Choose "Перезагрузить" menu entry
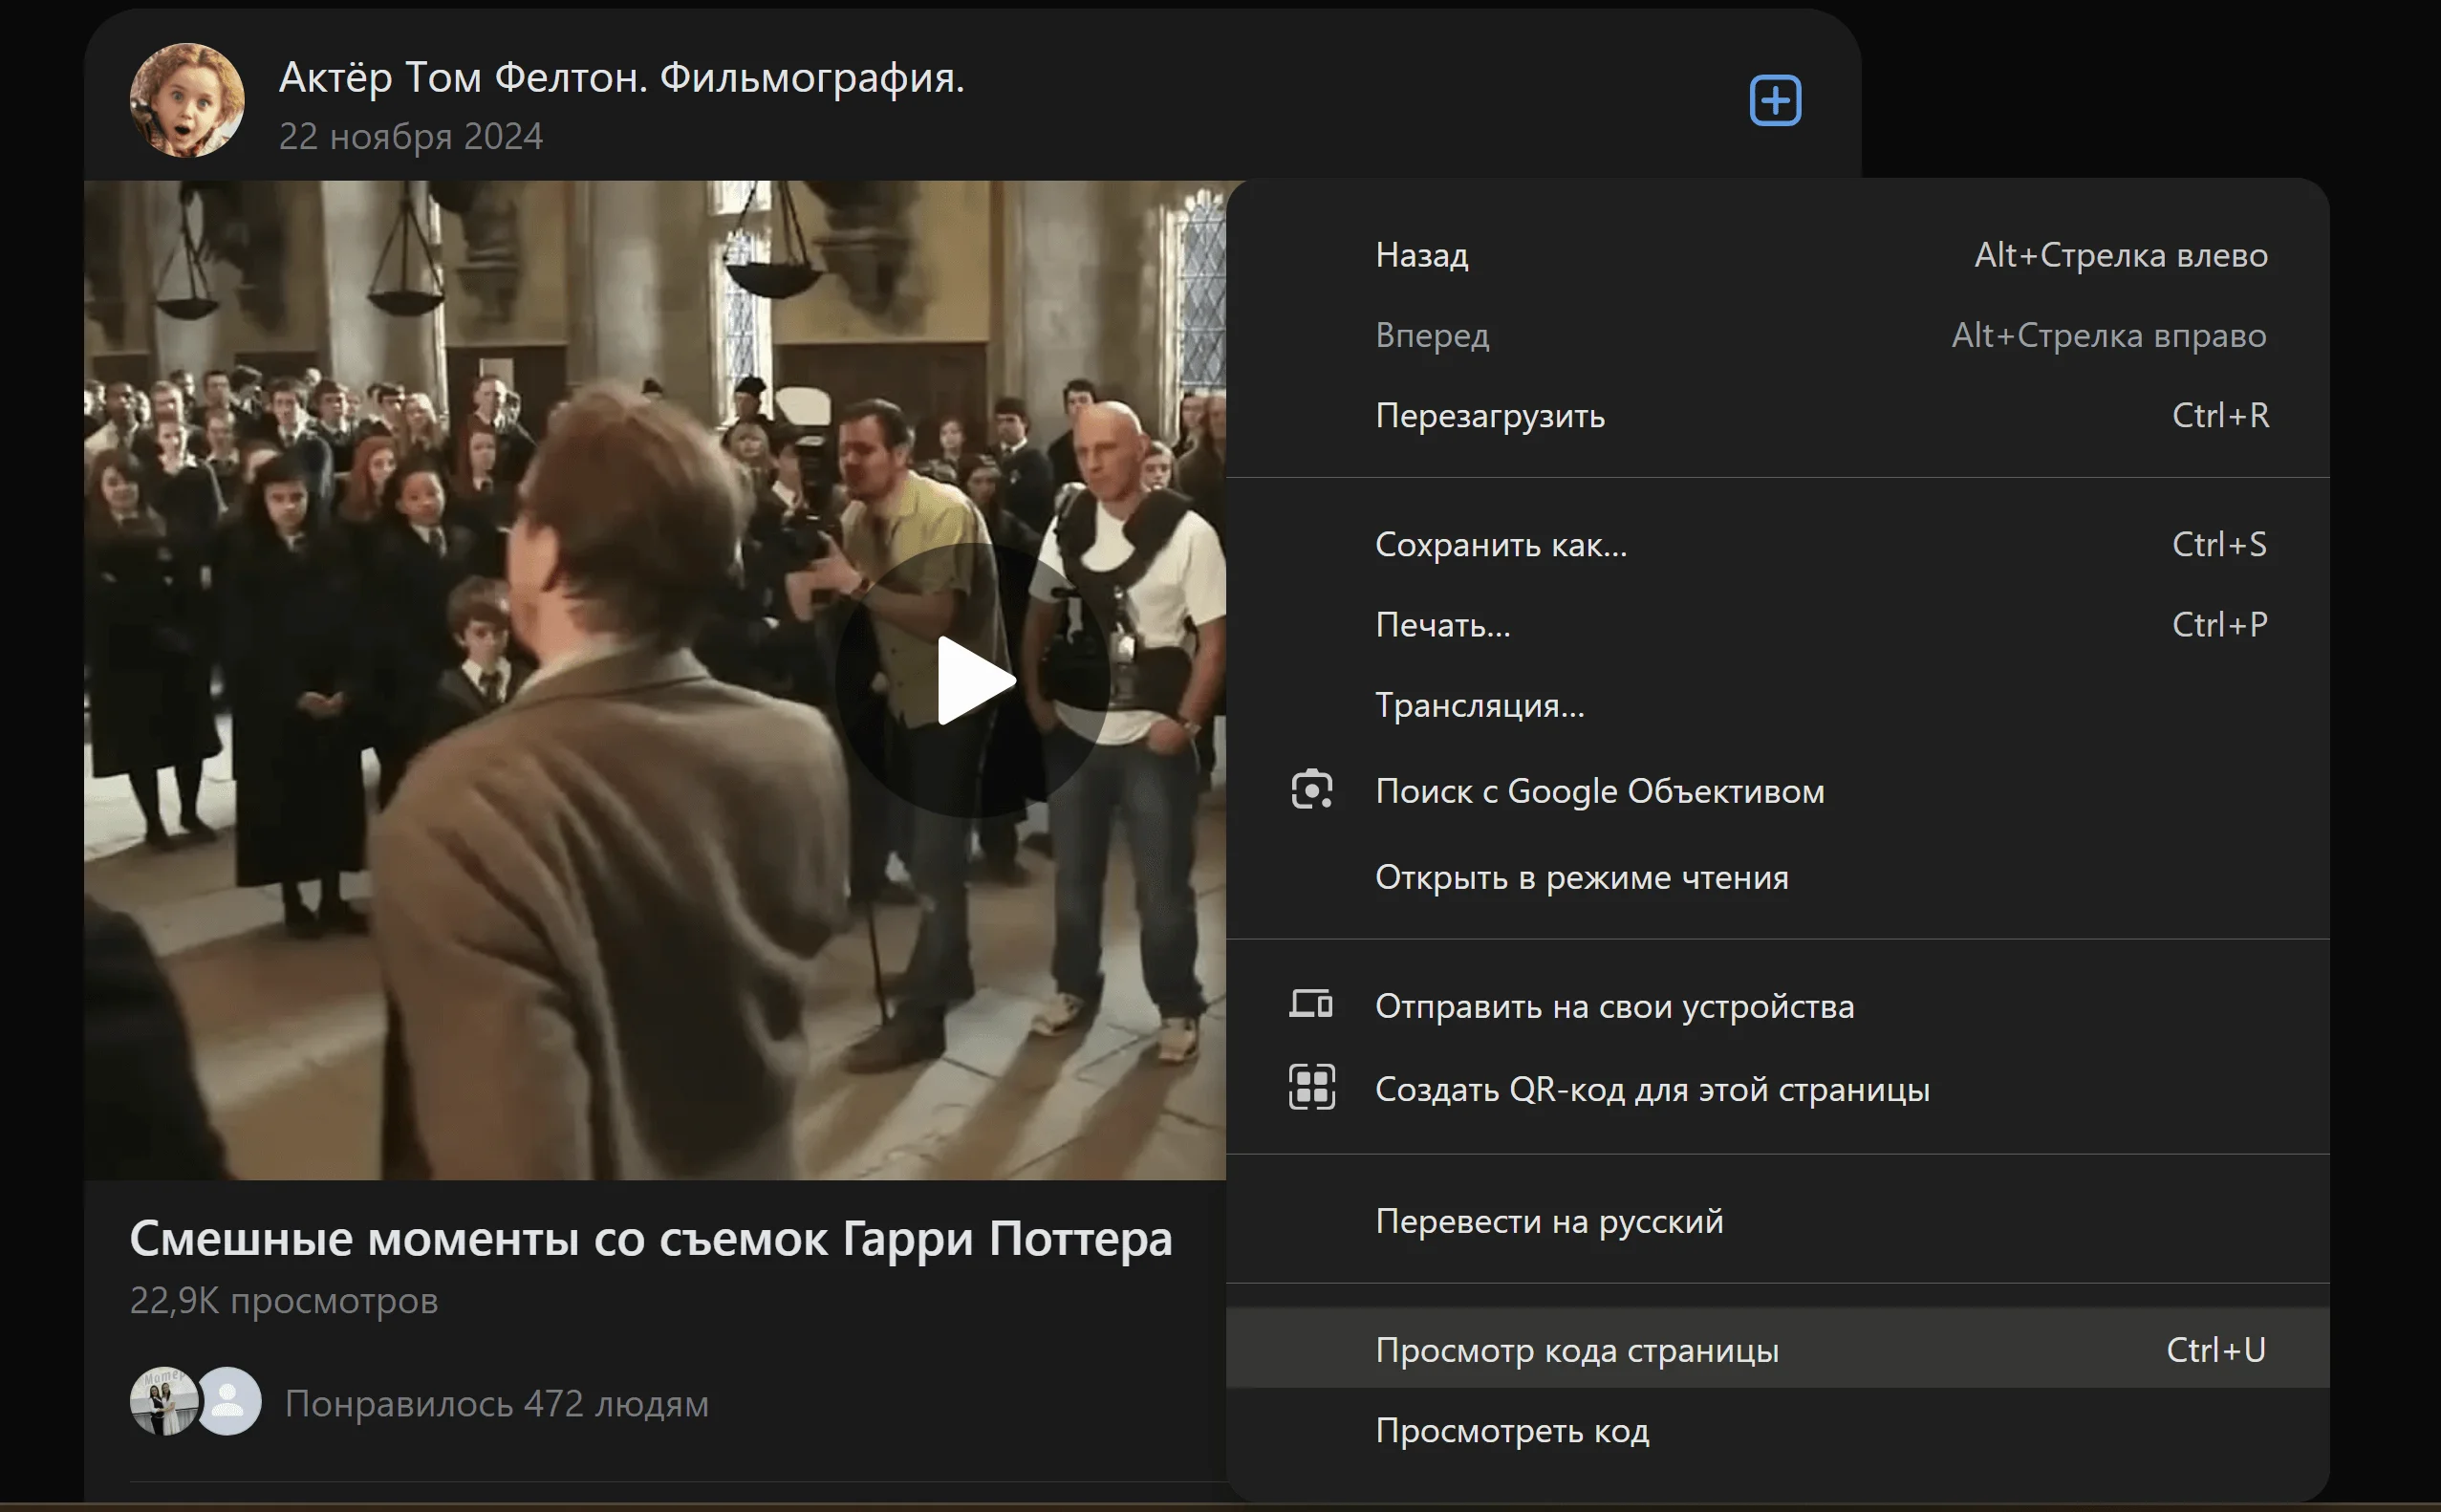The width and height of the screenshot is (2441, 1512). [x=1489, y=415]
